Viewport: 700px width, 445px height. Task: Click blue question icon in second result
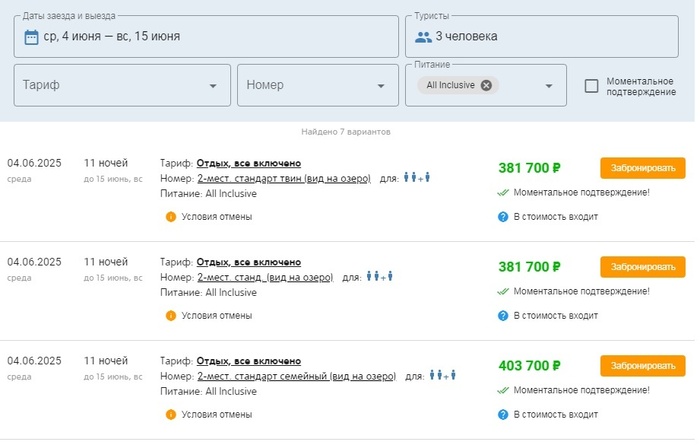[x=503, y=316]
